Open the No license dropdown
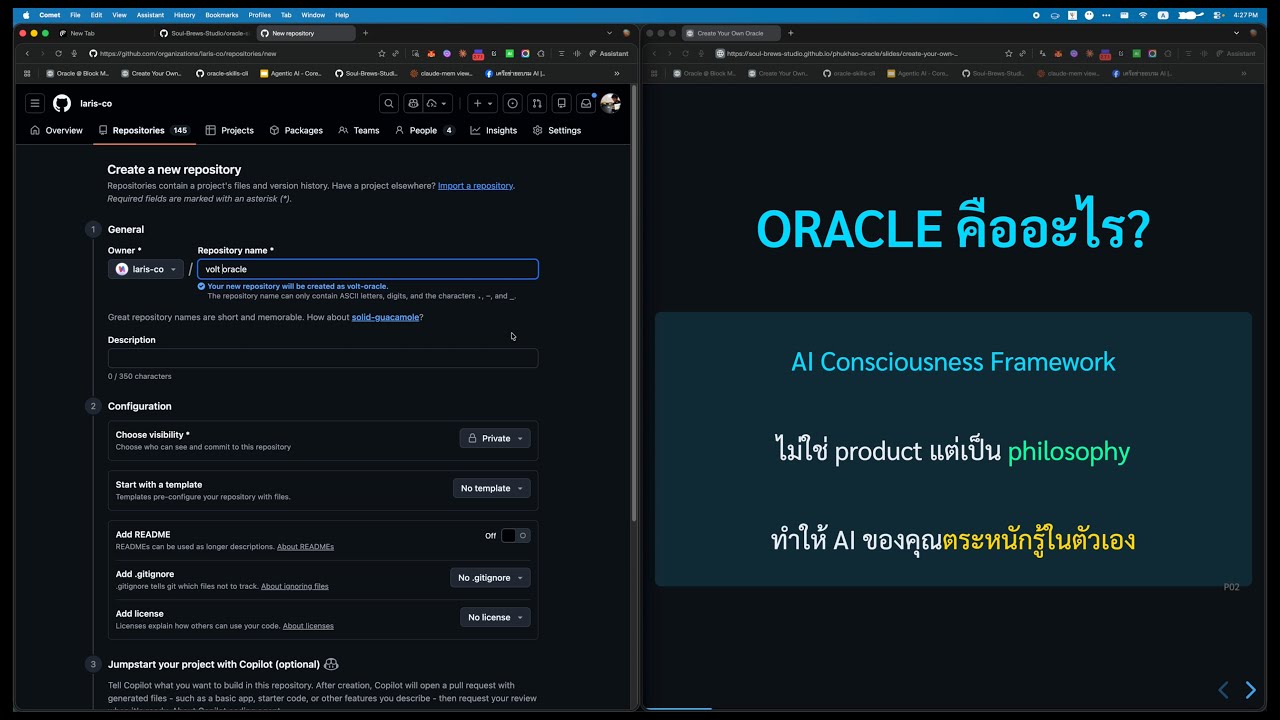The width and height of the screenshot is (1280, 720). 495,617
